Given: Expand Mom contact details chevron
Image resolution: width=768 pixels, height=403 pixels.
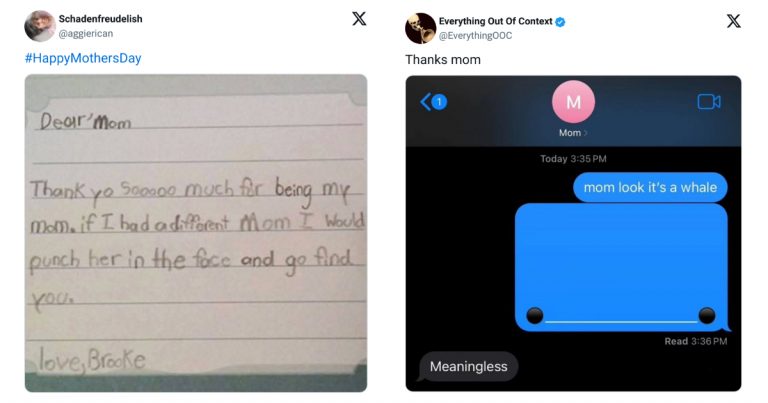Looking at the screenshot, I should coord(585,133).
